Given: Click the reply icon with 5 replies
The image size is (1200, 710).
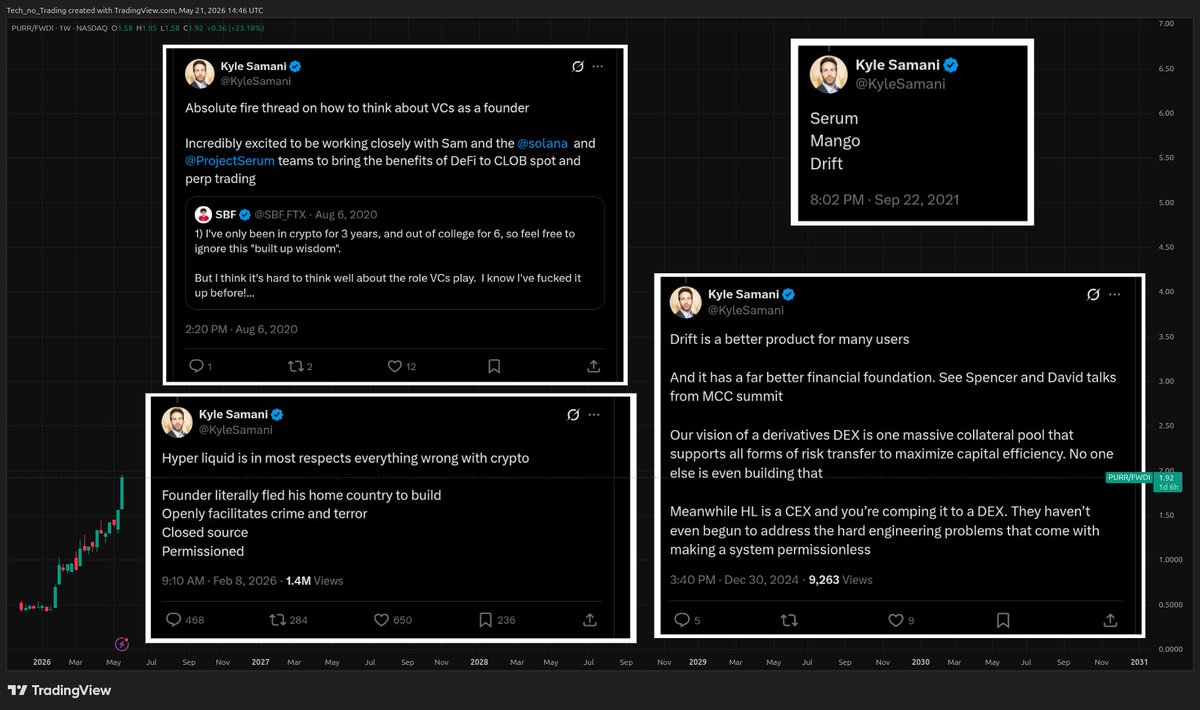Looking at the screenshot, I should pyautogui.click(x=682, y=620).
